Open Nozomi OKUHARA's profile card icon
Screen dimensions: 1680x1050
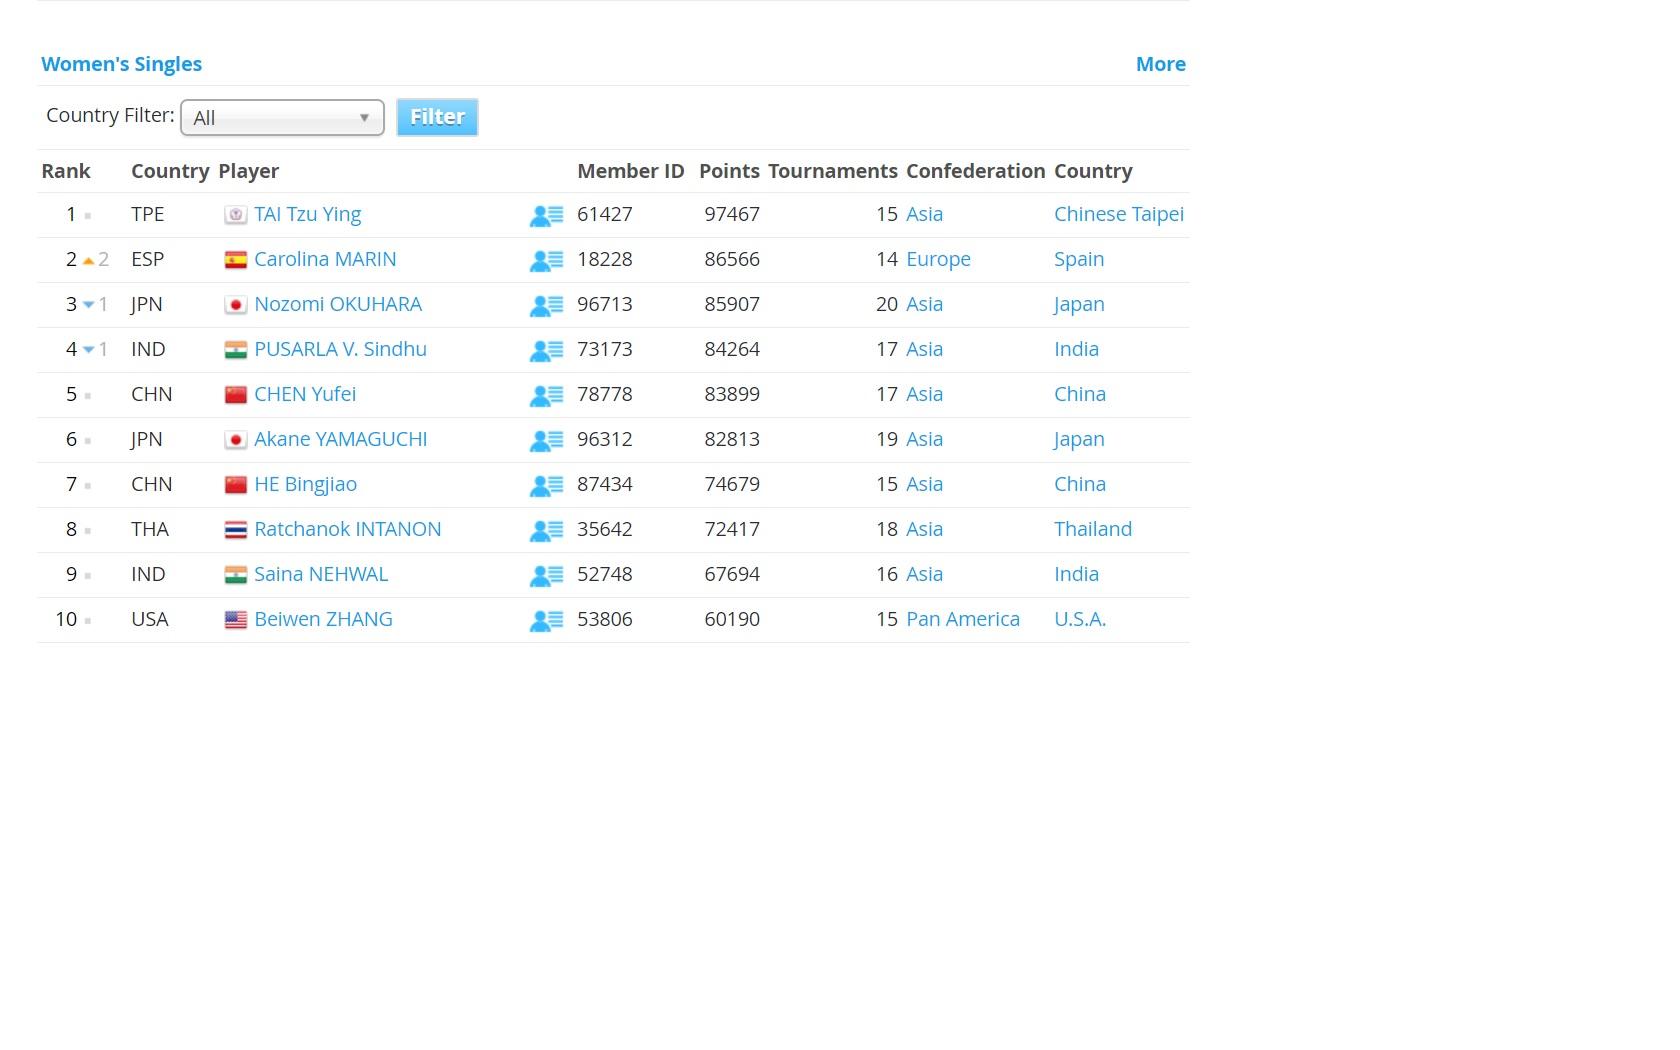point(546,306)
